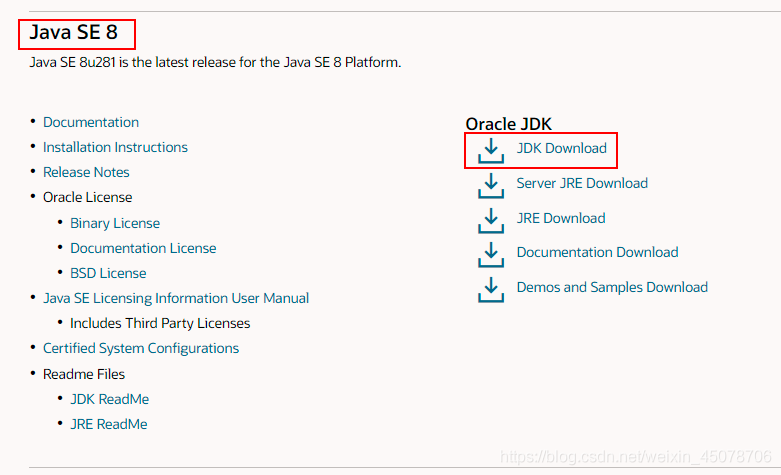Viewport: 781px width, 475px height.
Task: Open the JDK ReadMe link
Action: pyautogui.click(x=110, y=399)
